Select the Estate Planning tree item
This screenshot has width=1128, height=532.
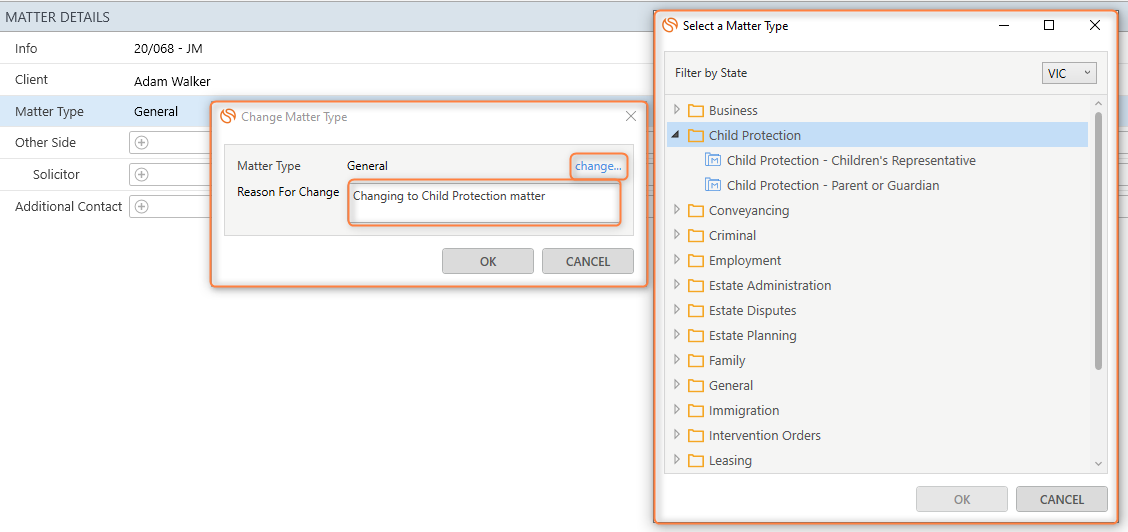(x=752, y=335)
